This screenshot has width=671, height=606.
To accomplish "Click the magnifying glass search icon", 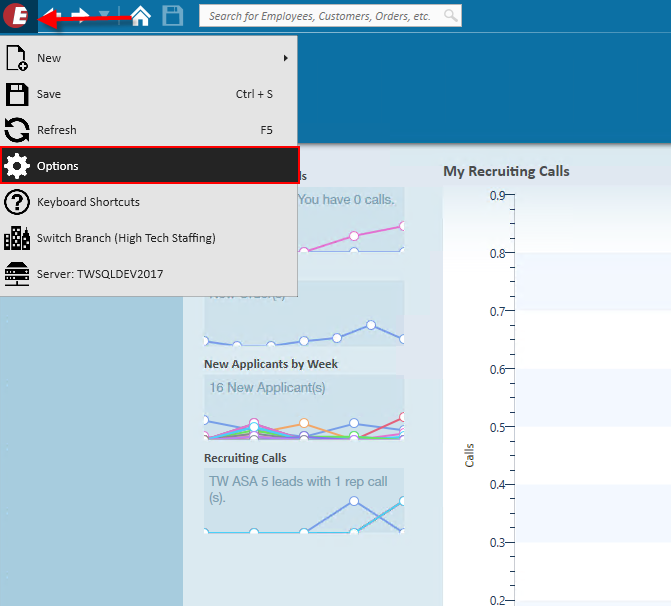I will [451, 16].
